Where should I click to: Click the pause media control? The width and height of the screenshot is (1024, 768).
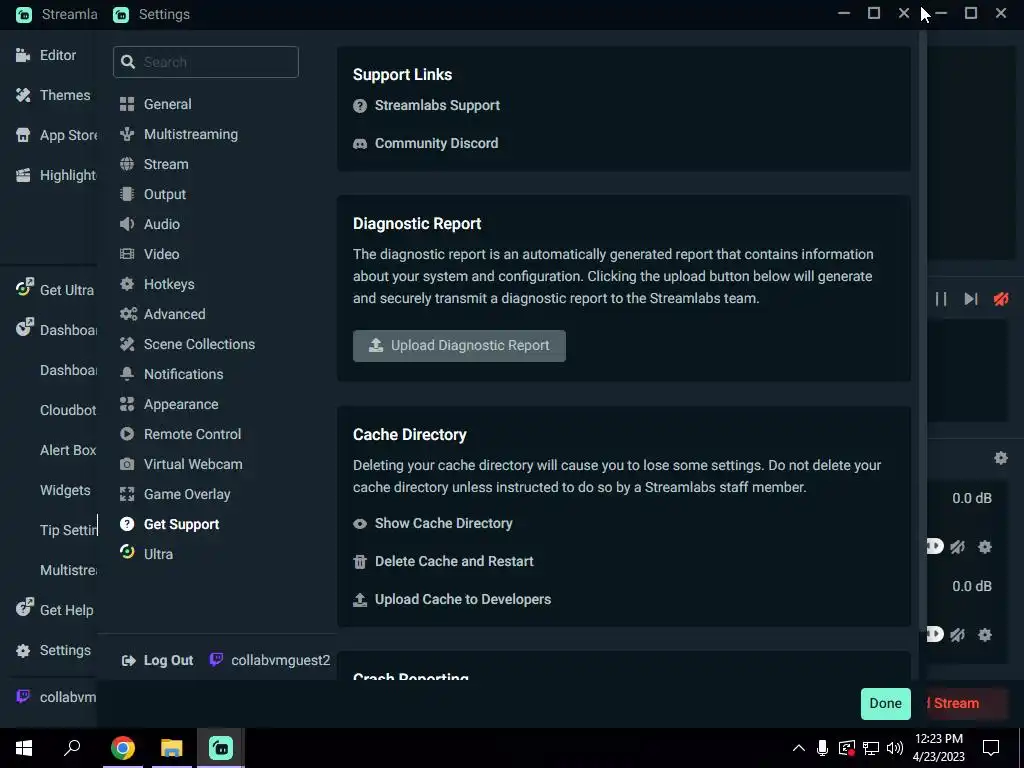click(x=940, y=298)
